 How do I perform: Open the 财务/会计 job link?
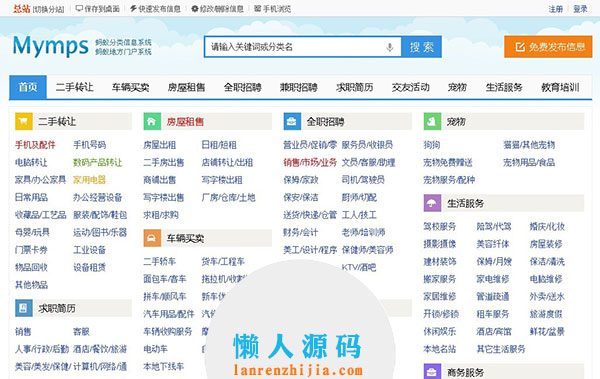tap(300, 232)
